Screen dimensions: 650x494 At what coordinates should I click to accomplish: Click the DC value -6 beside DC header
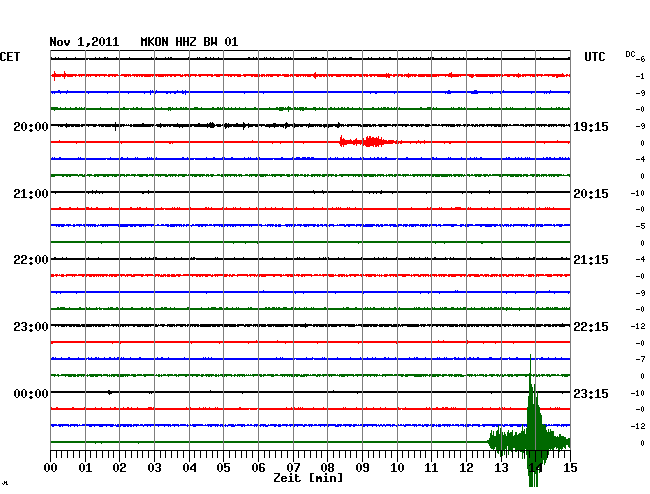[640, 59]
